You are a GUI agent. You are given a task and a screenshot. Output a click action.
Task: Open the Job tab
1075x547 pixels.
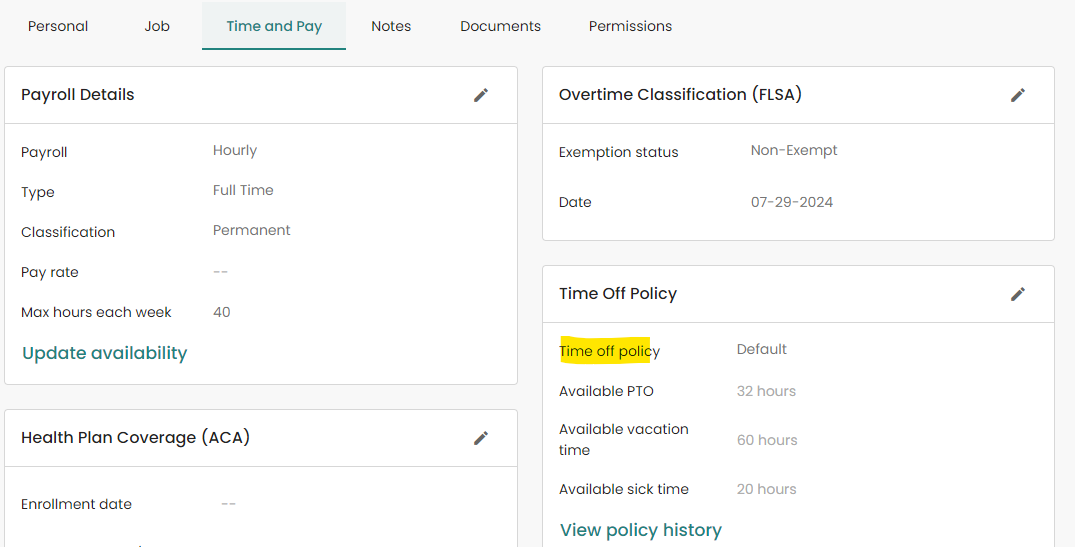pyautogui.click(x=157, y=26)
